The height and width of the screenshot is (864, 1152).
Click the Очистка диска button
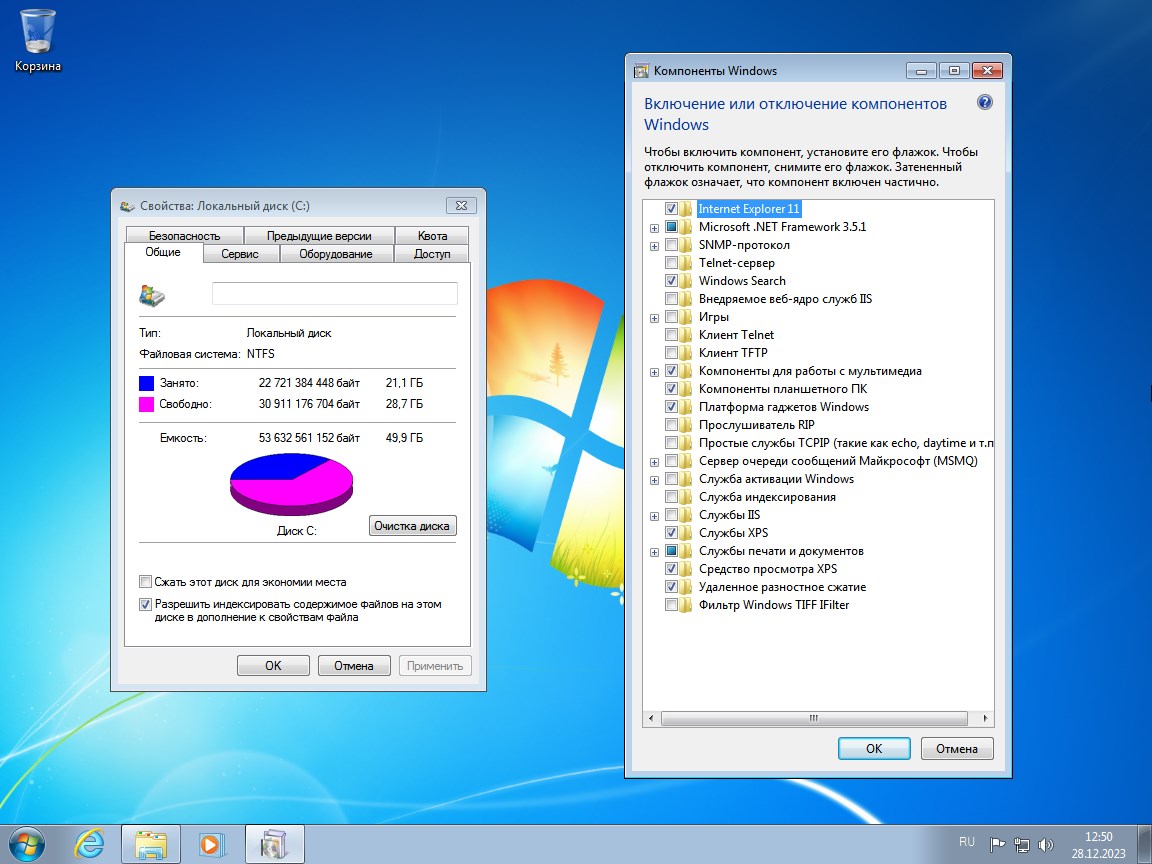(x=412, y=526)
